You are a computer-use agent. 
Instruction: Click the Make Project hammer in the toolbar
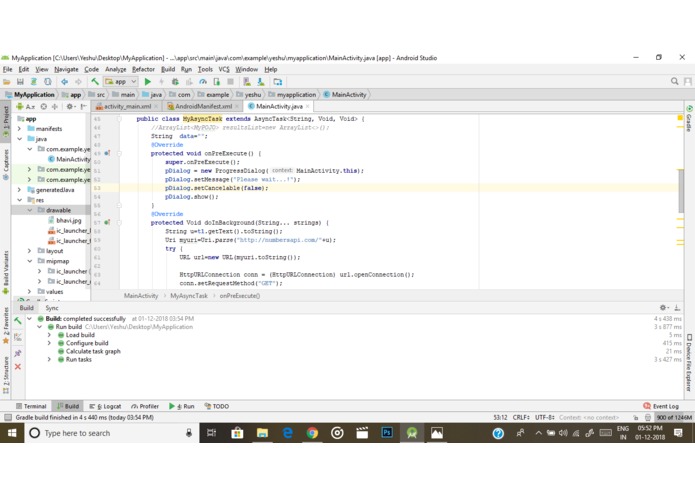[95, 82]
